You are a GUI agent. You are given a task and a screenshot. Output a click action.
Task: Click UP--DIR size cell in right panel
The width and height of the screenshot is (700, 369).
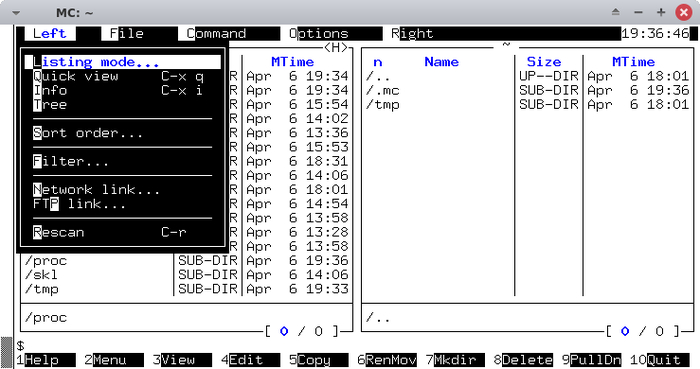[x=549, y=76]
